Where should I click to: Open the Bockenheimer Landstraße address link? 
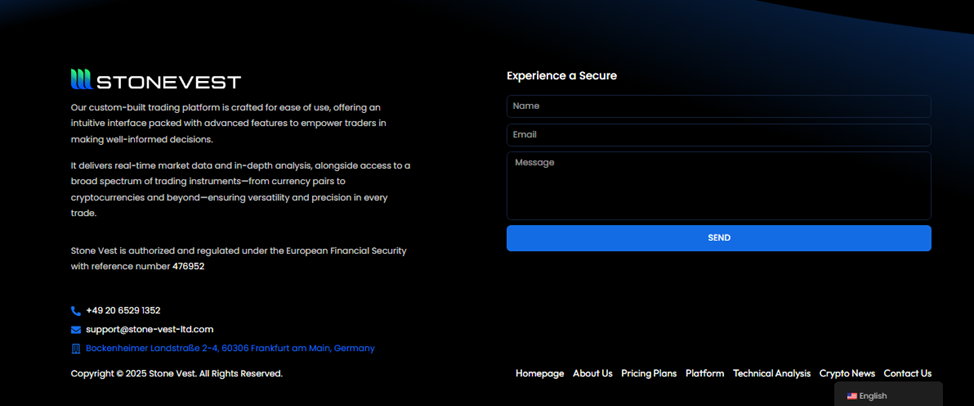[x=230, y=349]
